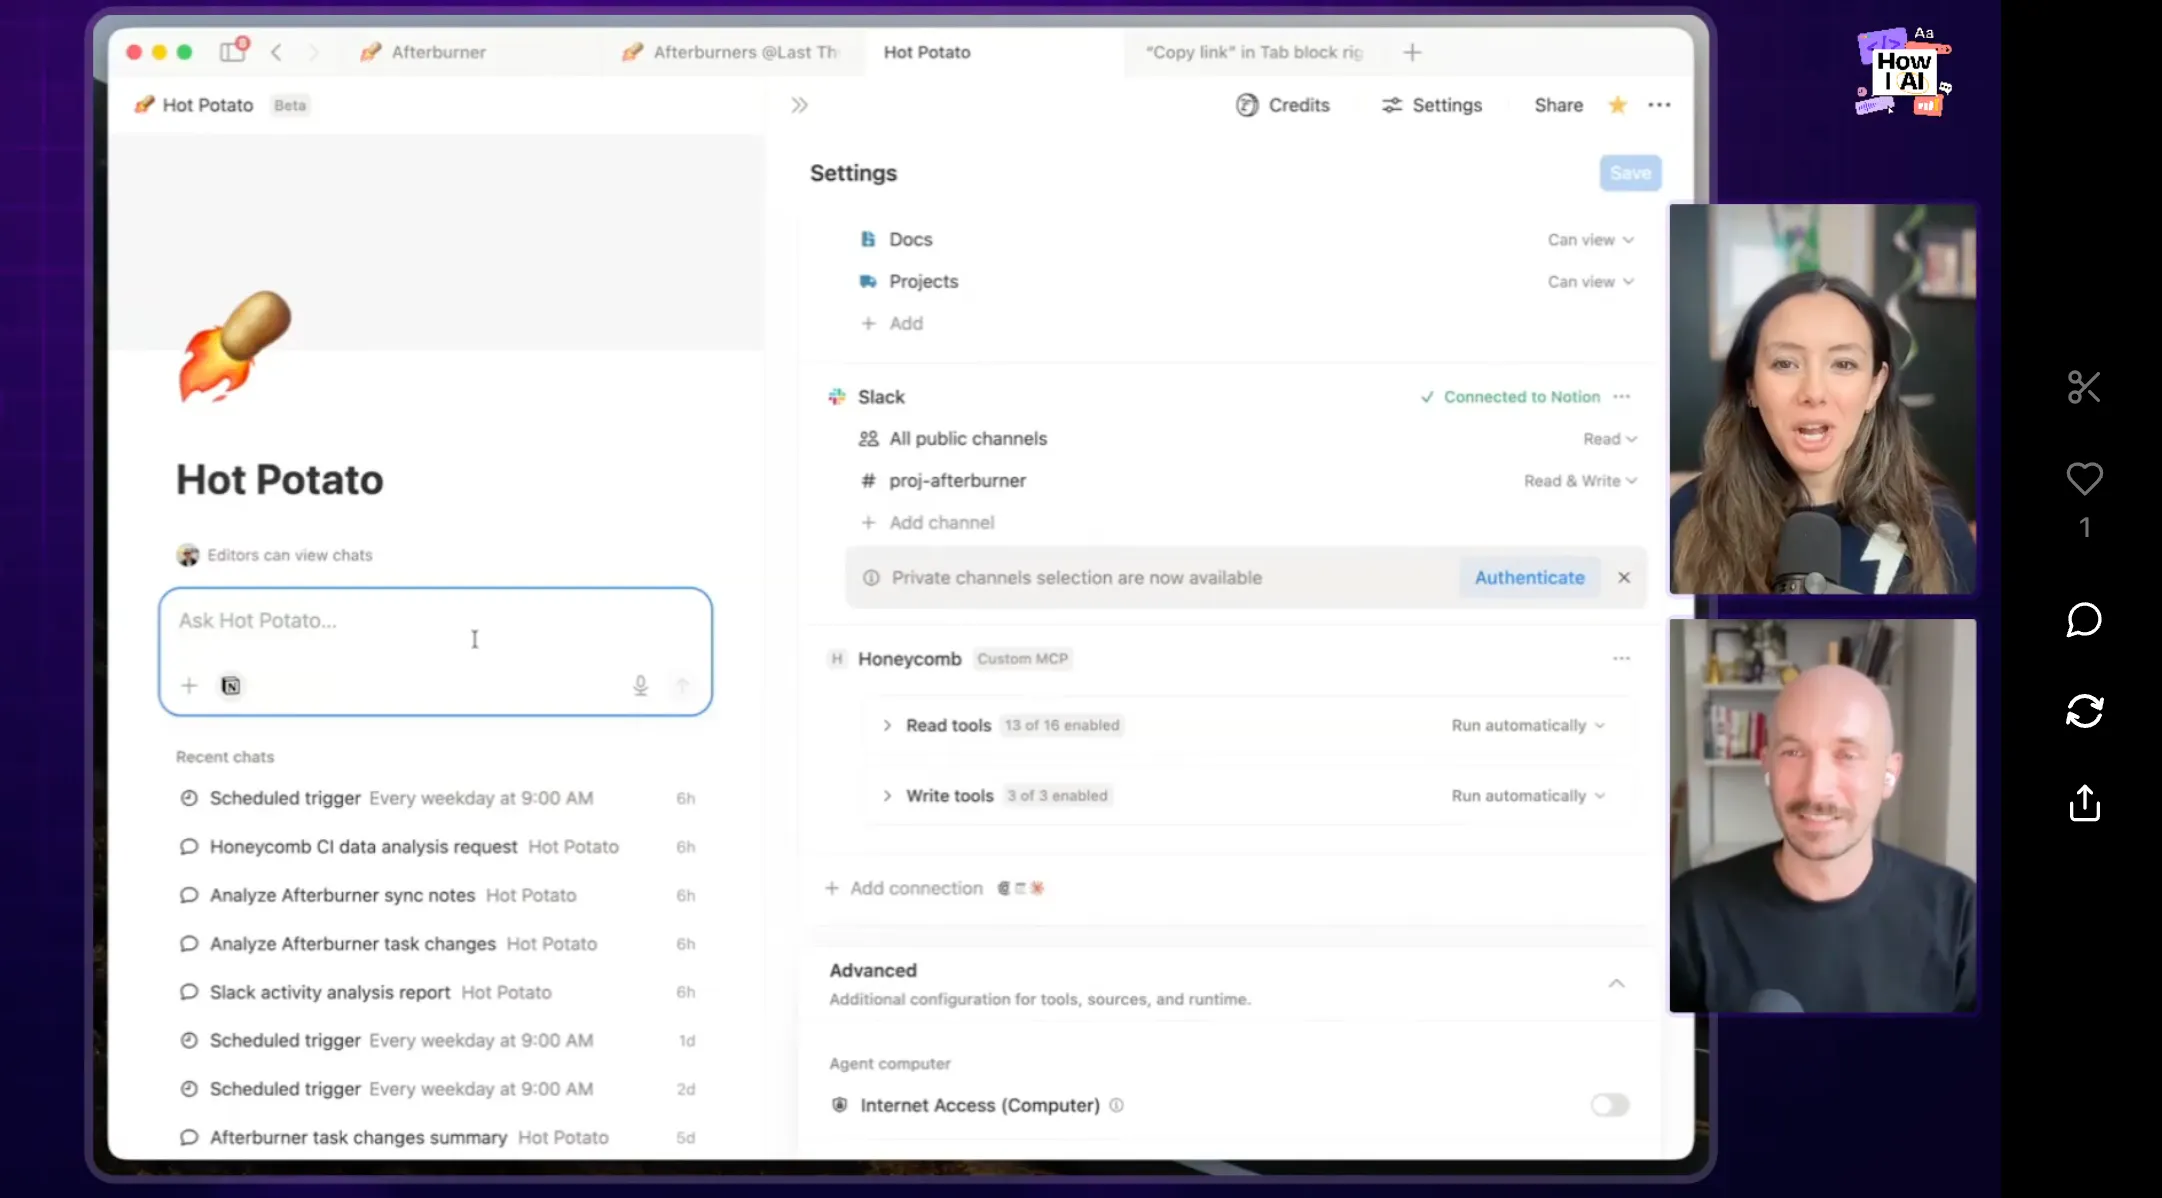Image resolution: width=2162 pixels, height=1198 pixels.
Task: Click the Beta label badge
Action: 290,105
